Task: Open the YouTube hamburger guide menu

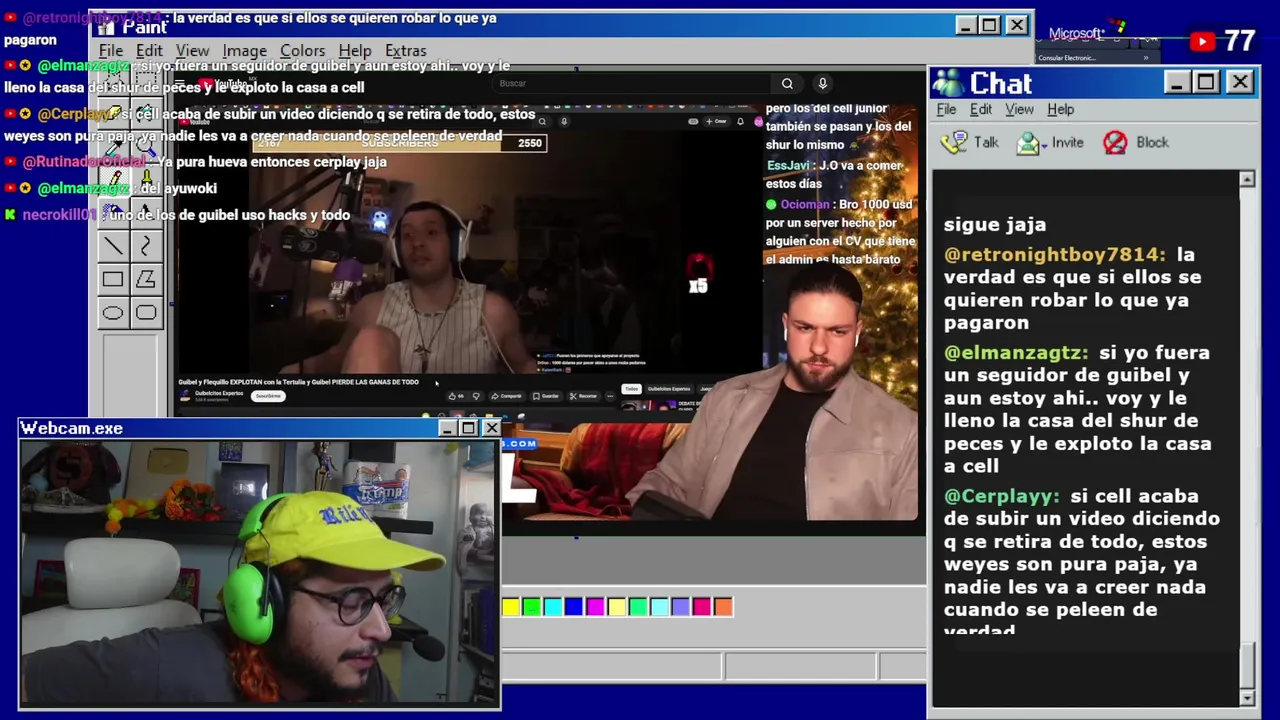Action: pyautogui.click(x=180, y=82)
